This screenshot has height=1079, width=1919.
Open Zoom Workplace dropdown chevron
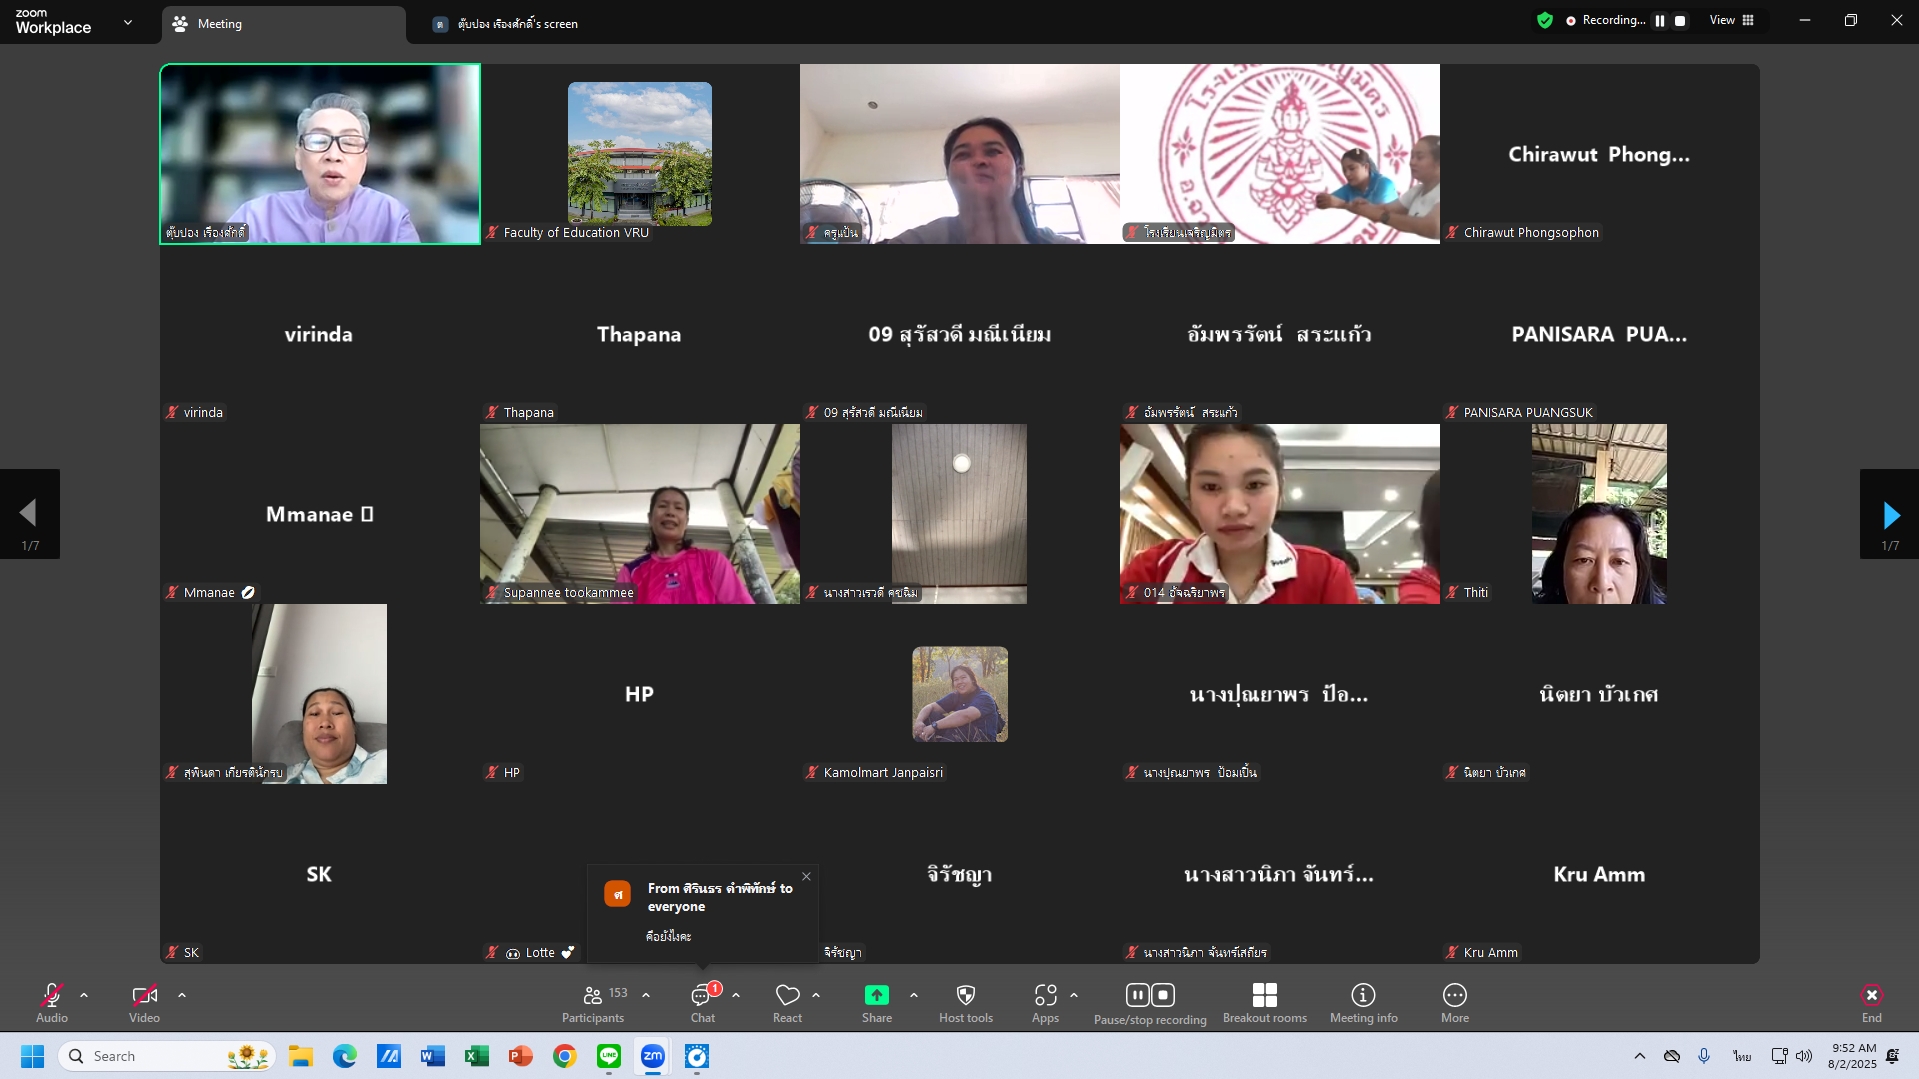128,22
